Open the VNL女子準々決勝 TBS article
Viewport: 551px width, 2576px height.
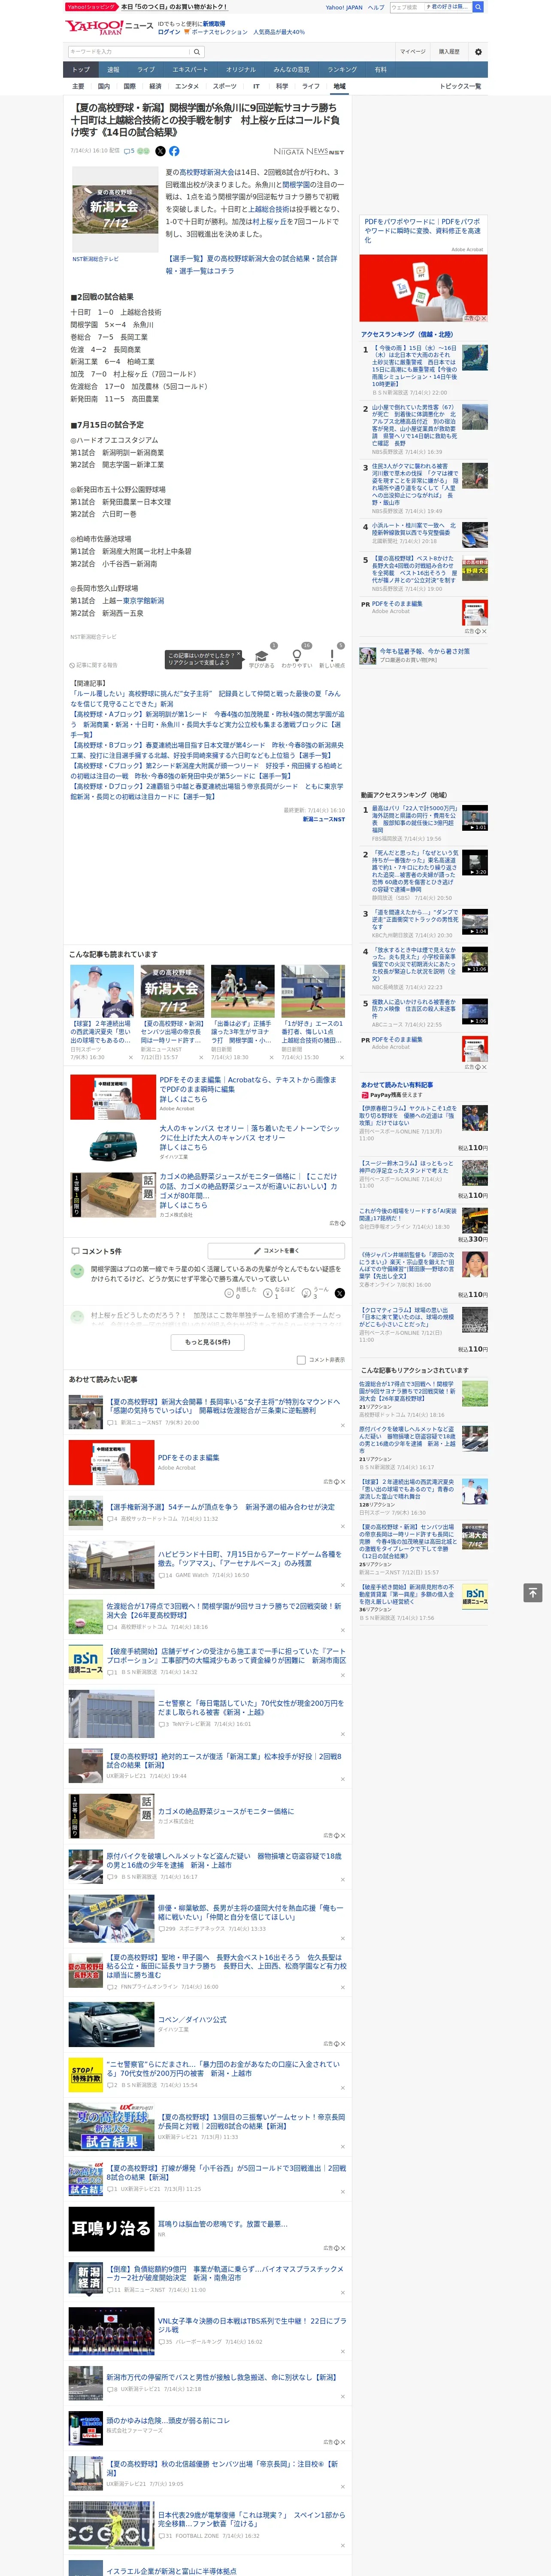[252, 2324]
